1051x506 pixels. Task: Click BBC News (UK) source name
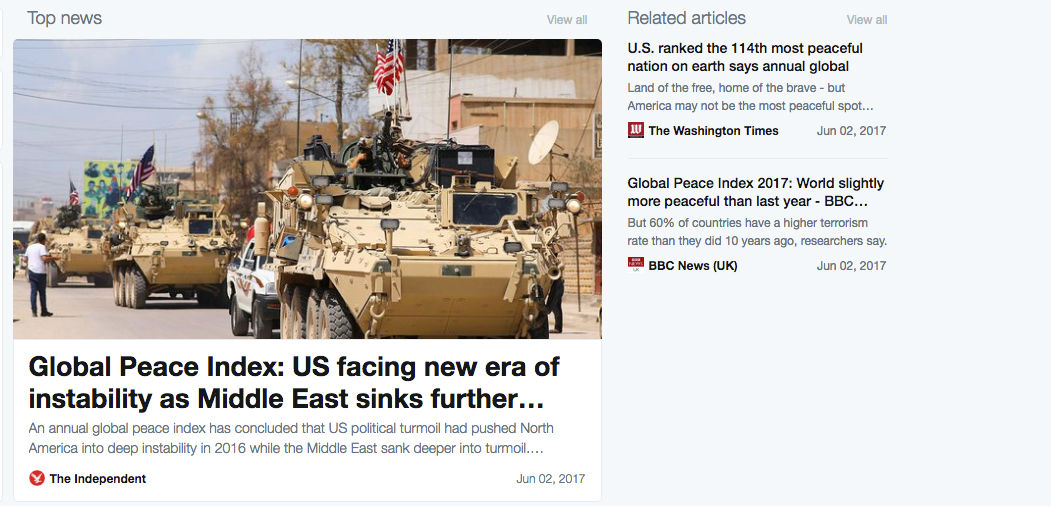pyautogui.click(x=692, y=265)
